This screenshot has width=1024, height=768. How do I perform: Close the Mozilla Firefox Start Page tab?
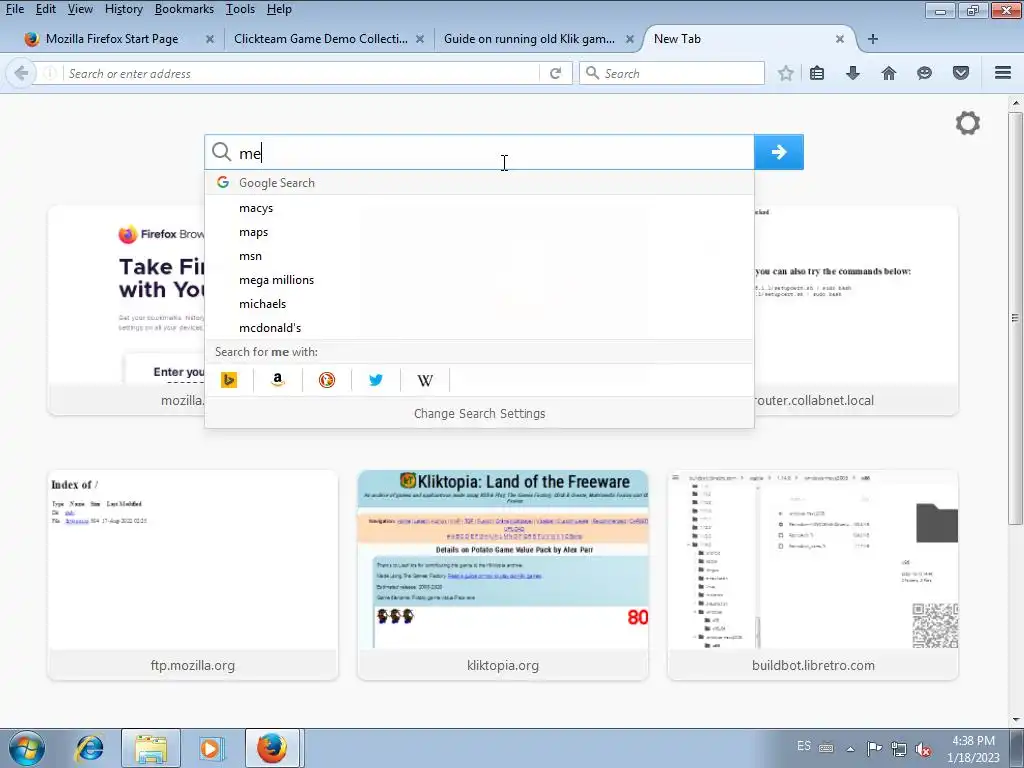point(210,39)
